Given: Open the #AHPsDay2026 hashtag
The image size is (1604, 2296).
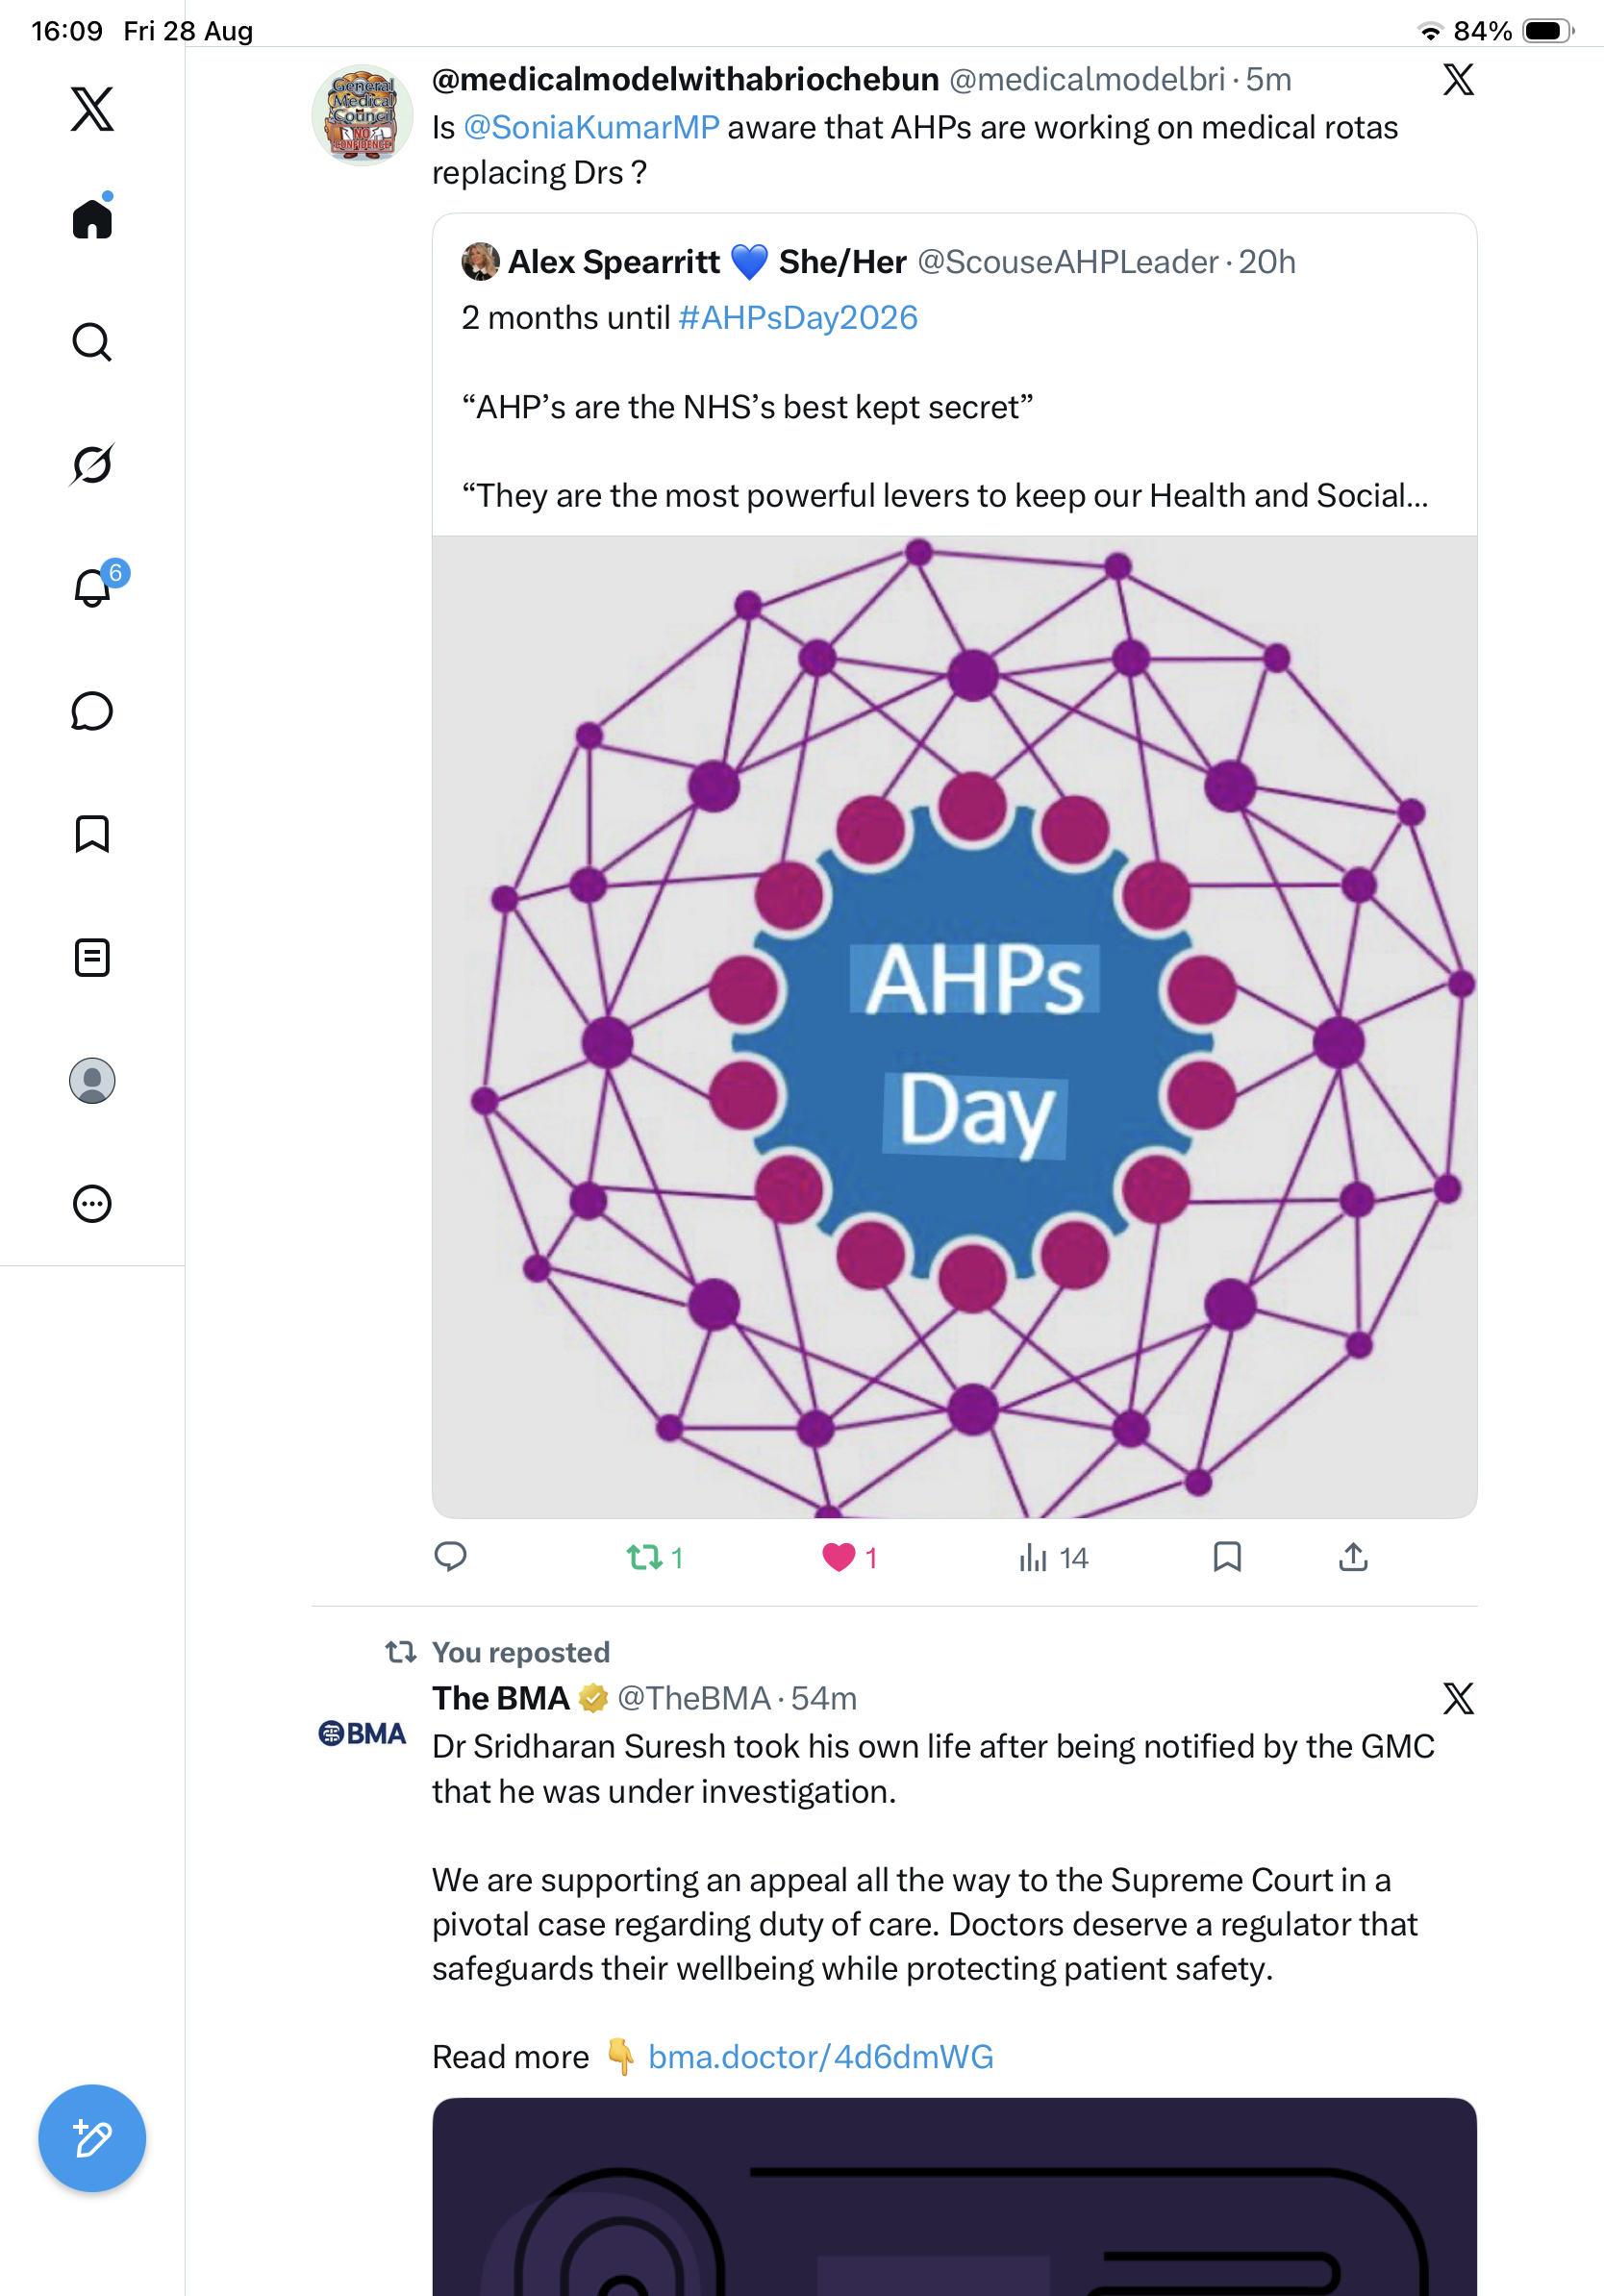Looking at the screenshot, I should (798, 318).
